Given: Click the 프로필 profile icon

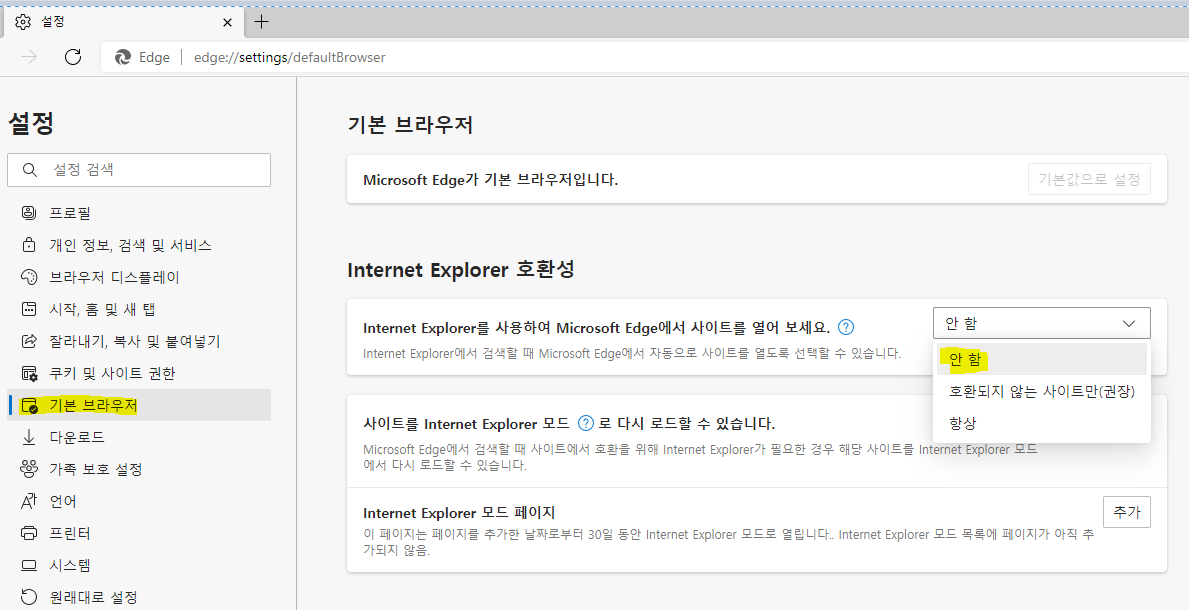Looking at the screenshot, I should 29,213.
